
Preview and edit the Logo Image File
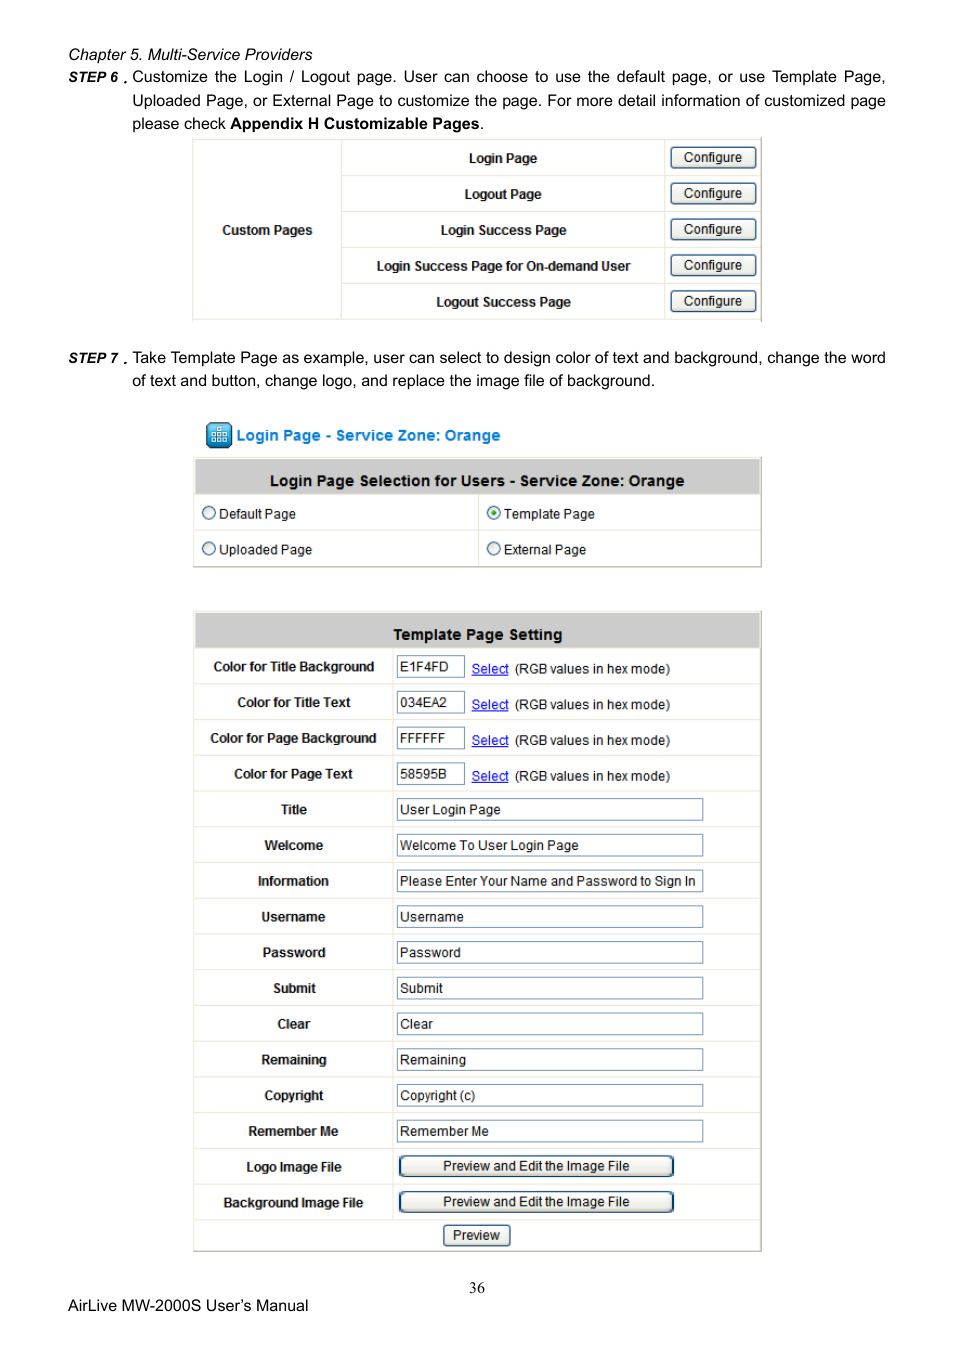tap(536, 1167)
